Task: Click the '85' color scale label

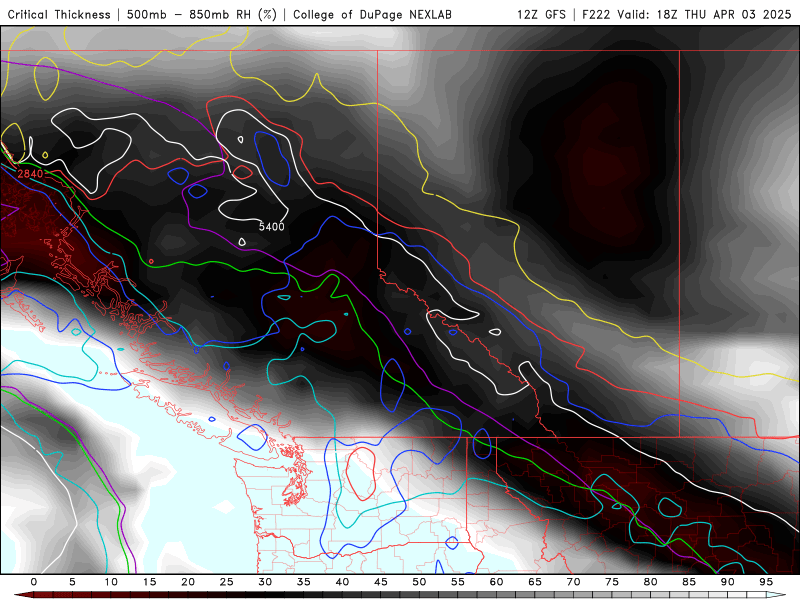Action: pos(689,582)
